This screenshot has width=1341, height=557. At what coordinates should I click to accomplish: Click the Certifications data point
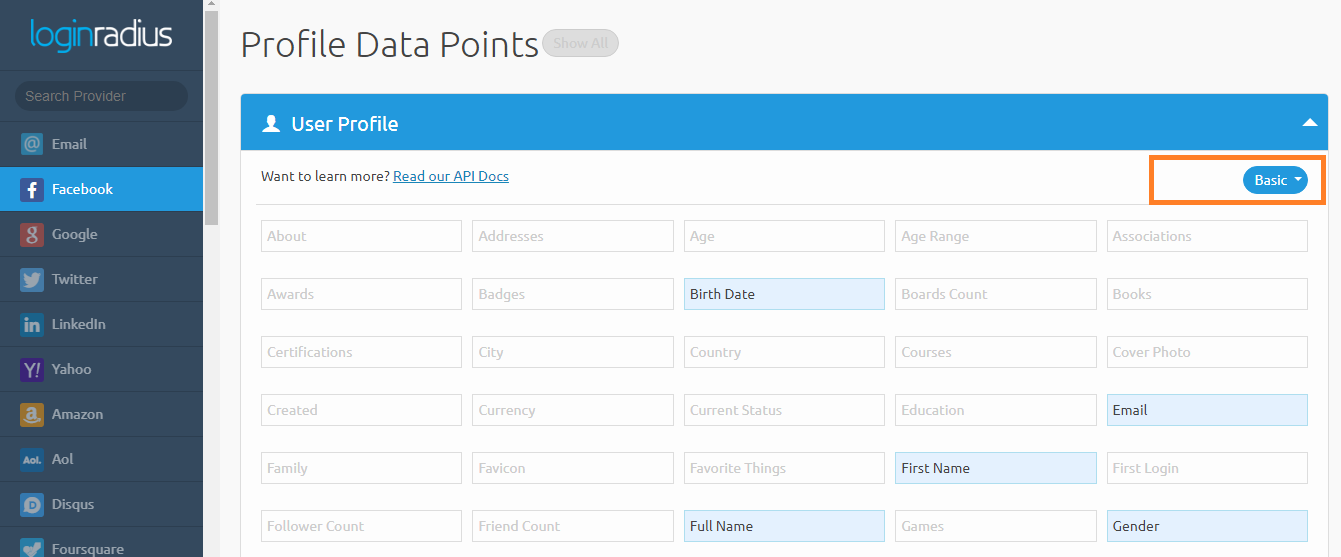[361, 352]
